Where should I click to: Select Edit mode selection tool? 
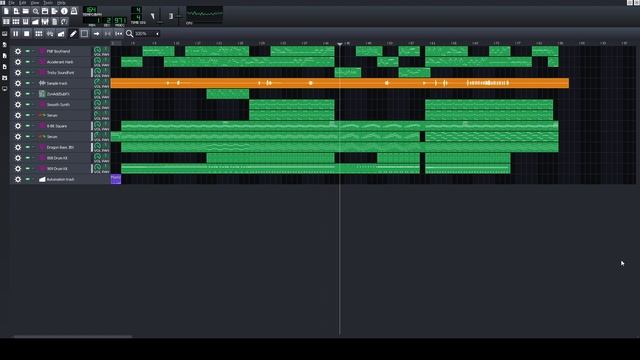[x=84, y=34]
